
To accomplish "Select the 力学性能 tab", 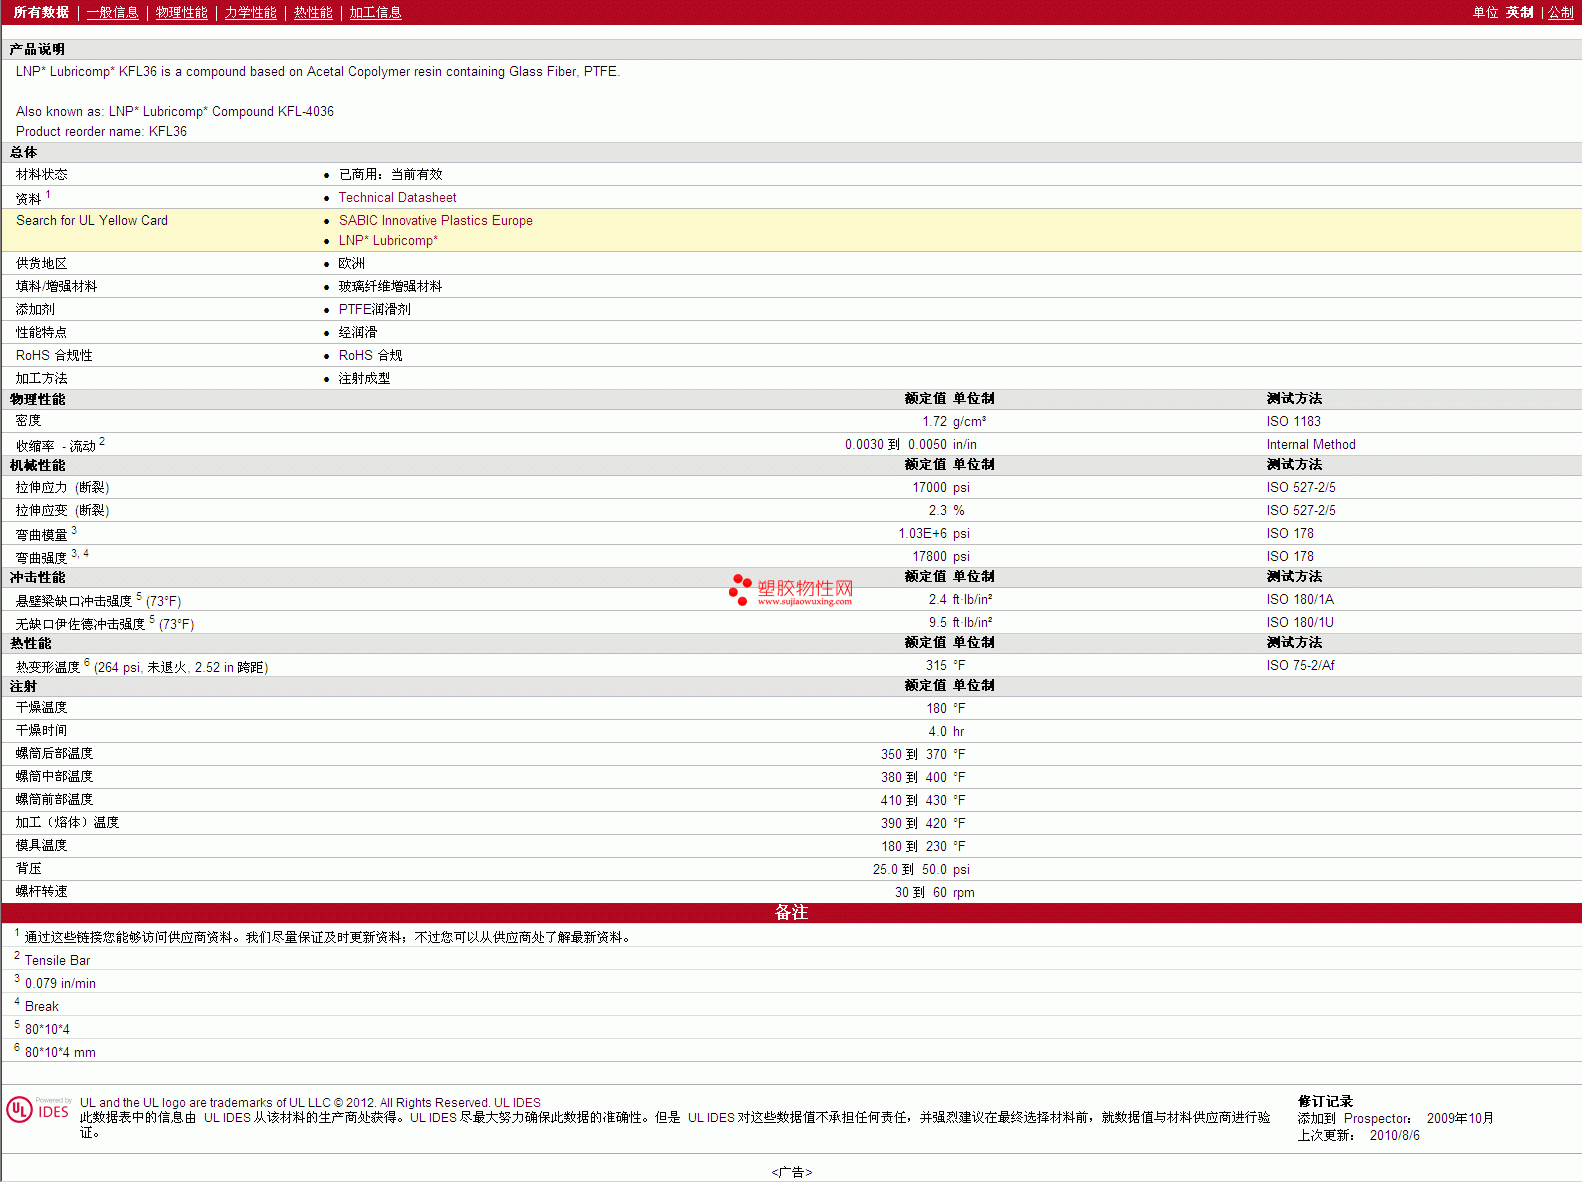I will (251, 13).
